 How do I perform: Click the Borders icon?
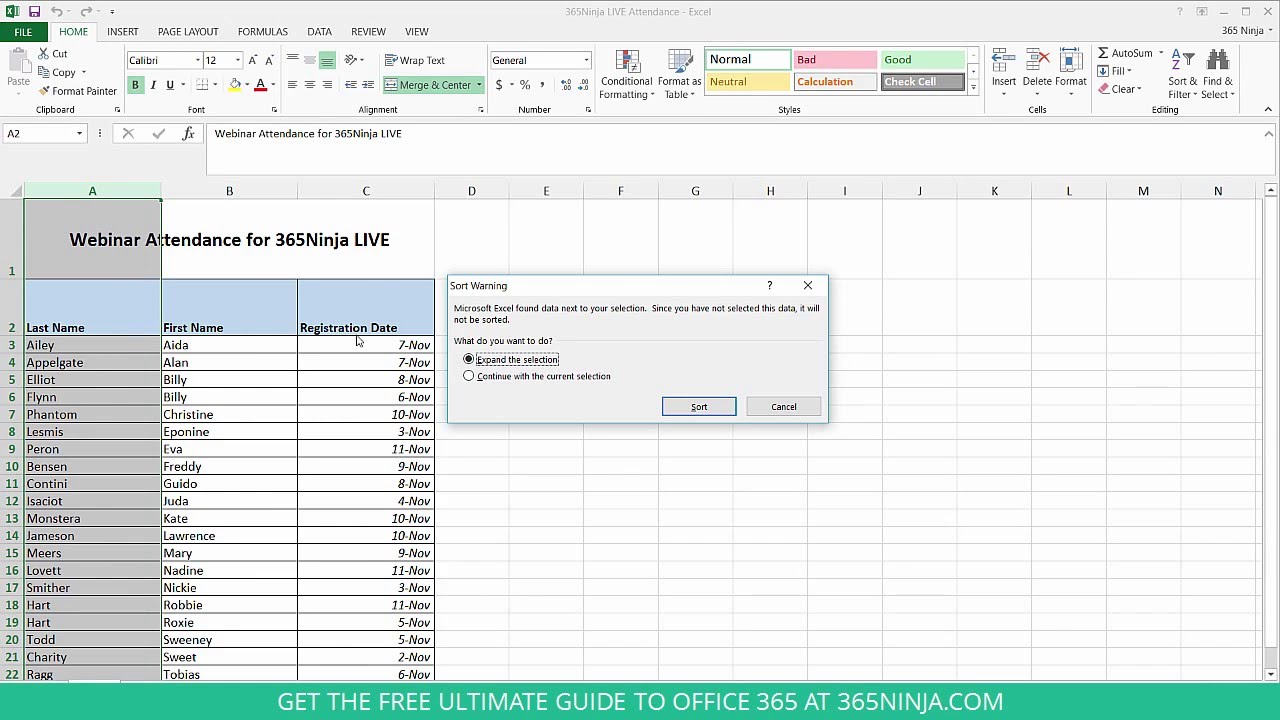click(x=202, y=85)
